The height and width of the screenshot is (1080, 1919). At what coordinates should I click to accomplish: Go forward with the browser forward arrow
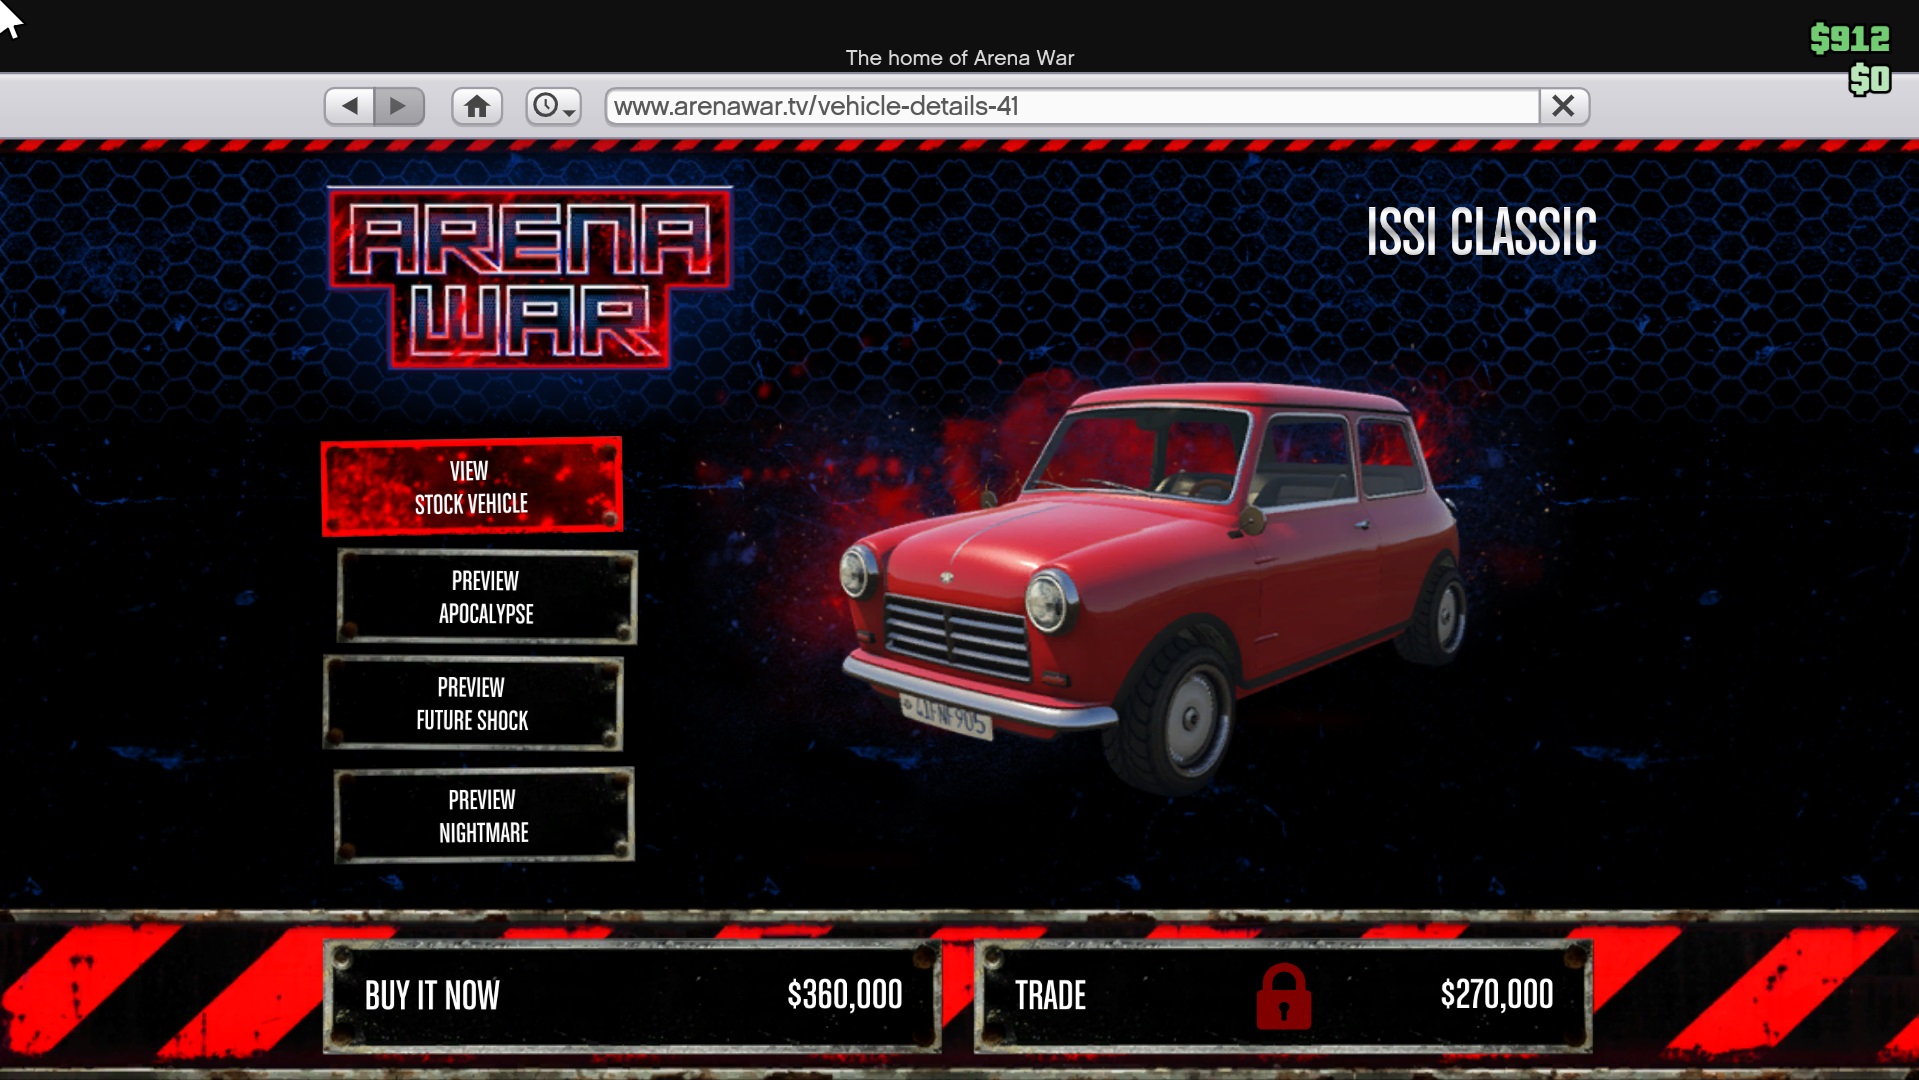pyautogui.click(x=399, y=106)
